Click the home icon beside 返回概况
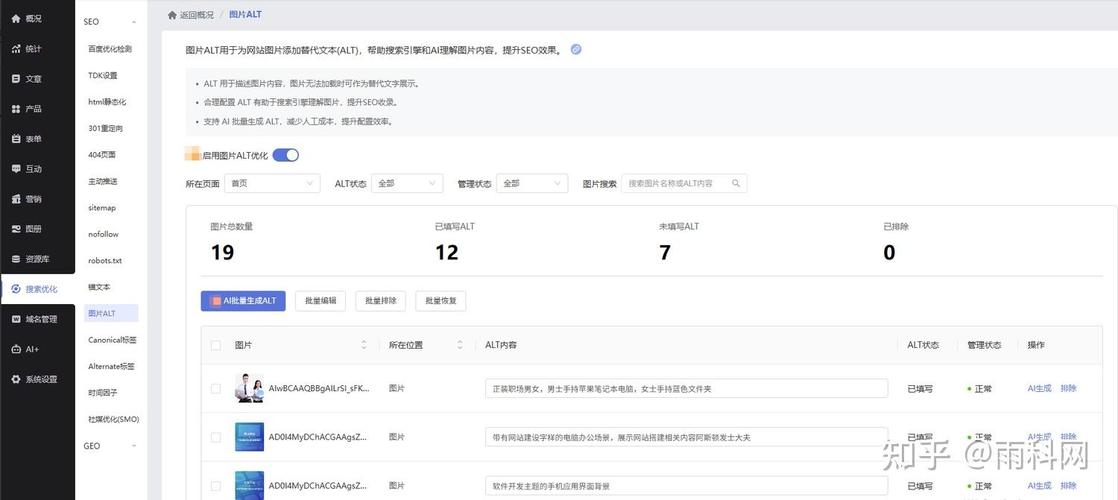This screenshot has width=1118, height=500. 172,14
